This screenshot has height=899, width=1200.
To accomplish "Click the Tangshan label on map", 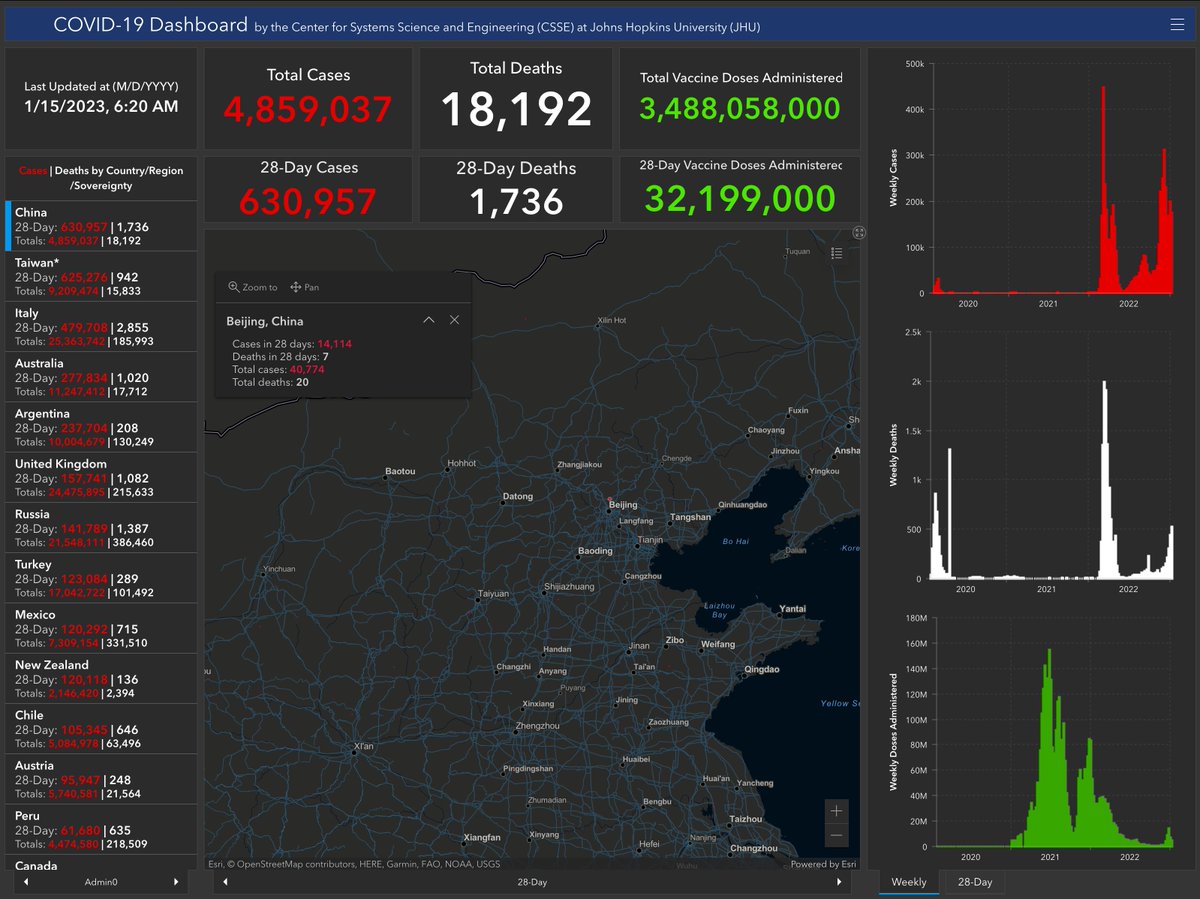I will 690,517.
